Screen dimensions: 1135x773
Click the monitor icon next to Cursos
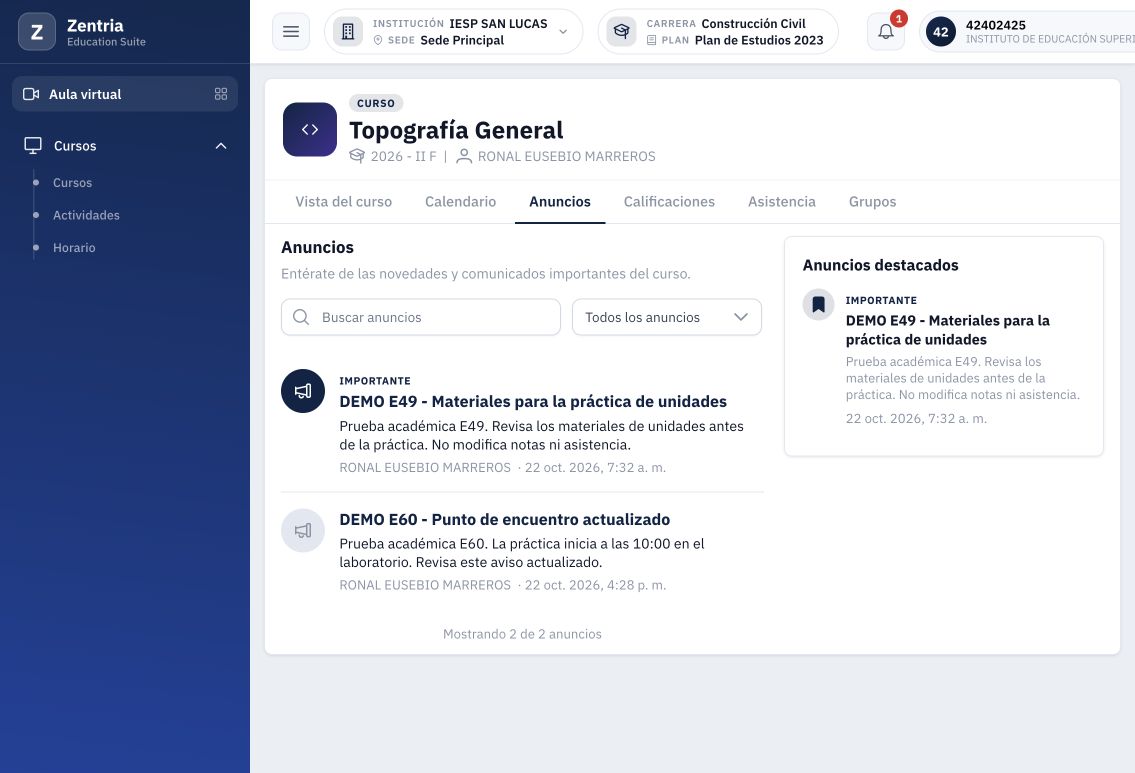[33, 145]
